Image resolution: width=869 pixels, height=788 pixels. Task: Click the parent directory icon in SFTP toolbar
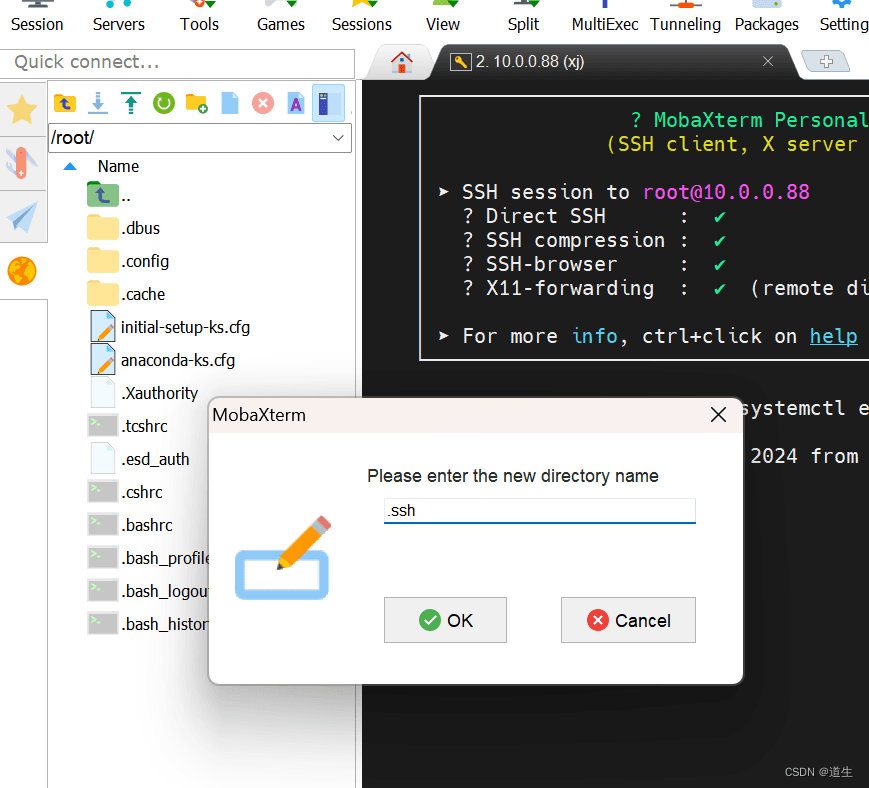pos(65,104)
